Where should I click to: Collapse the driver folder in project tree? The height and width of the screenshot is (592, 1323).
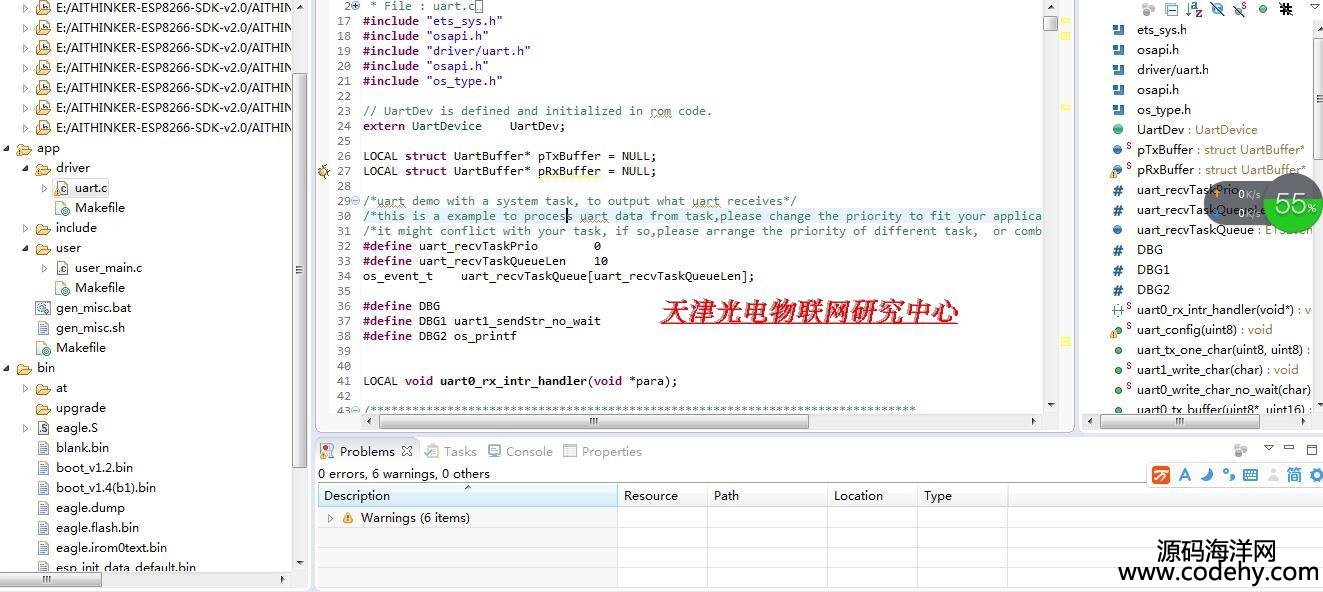(x=26, y=168)
